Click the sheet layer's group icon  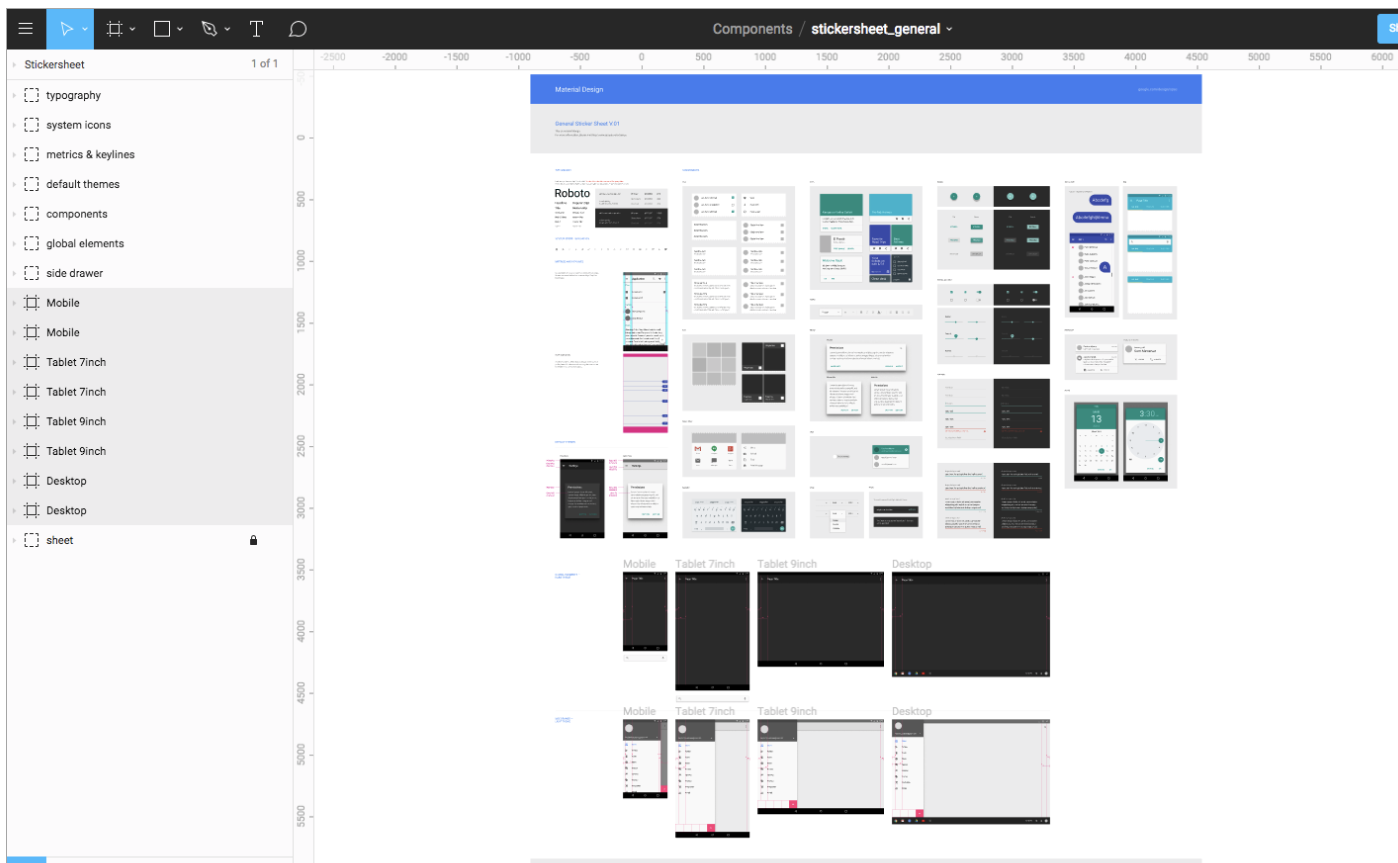tap(31, 540)
